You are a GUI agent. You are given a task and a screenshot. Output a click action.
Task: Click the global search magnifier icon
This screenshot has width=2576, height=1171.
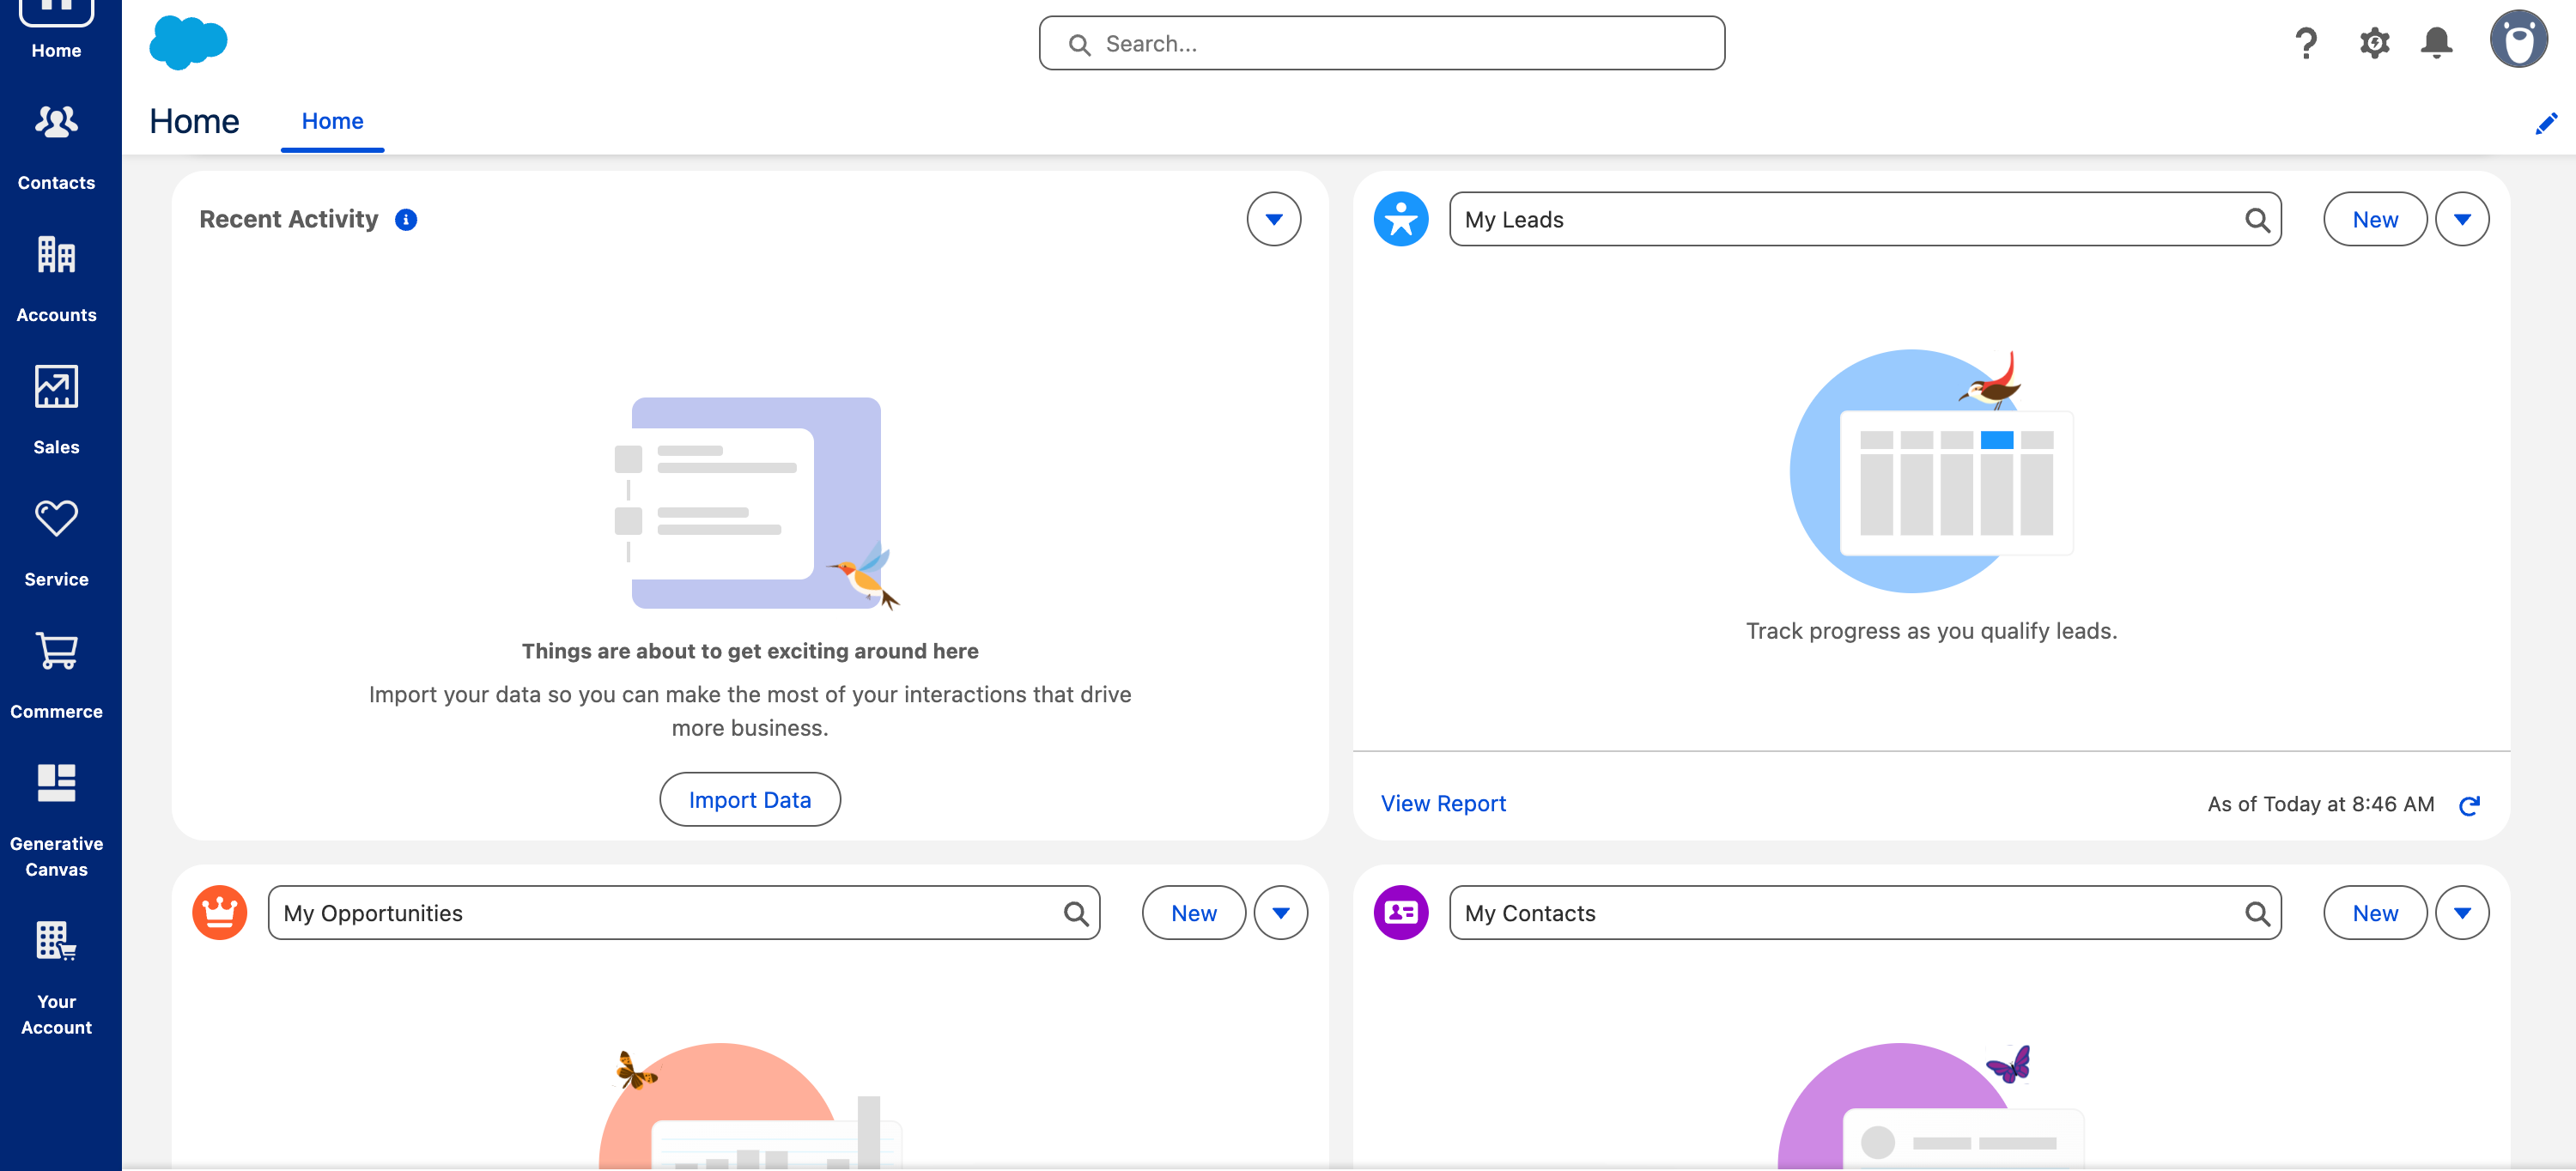[1079, 44]
